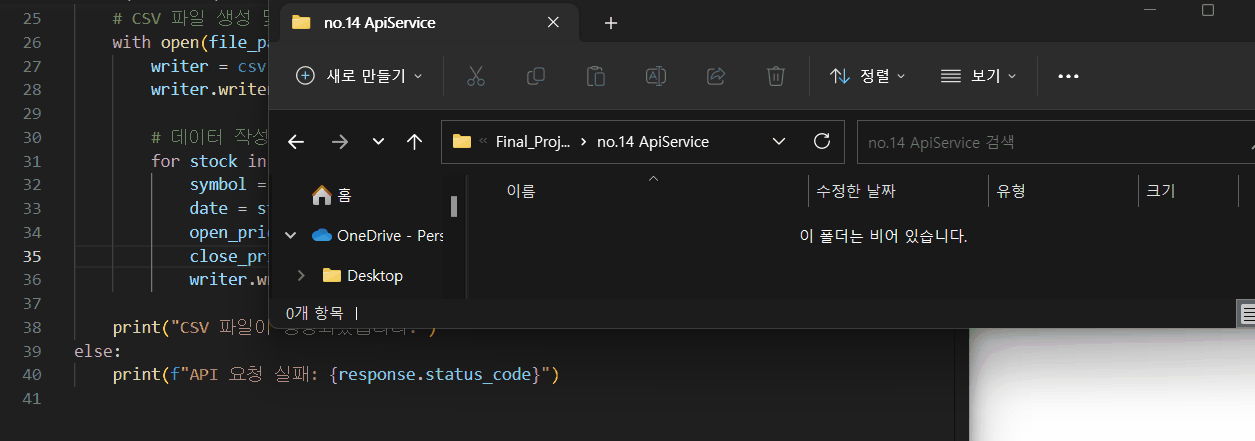Go up one folder with up arrow
This screenshot has height=441, width=1255.
point(414,142)
